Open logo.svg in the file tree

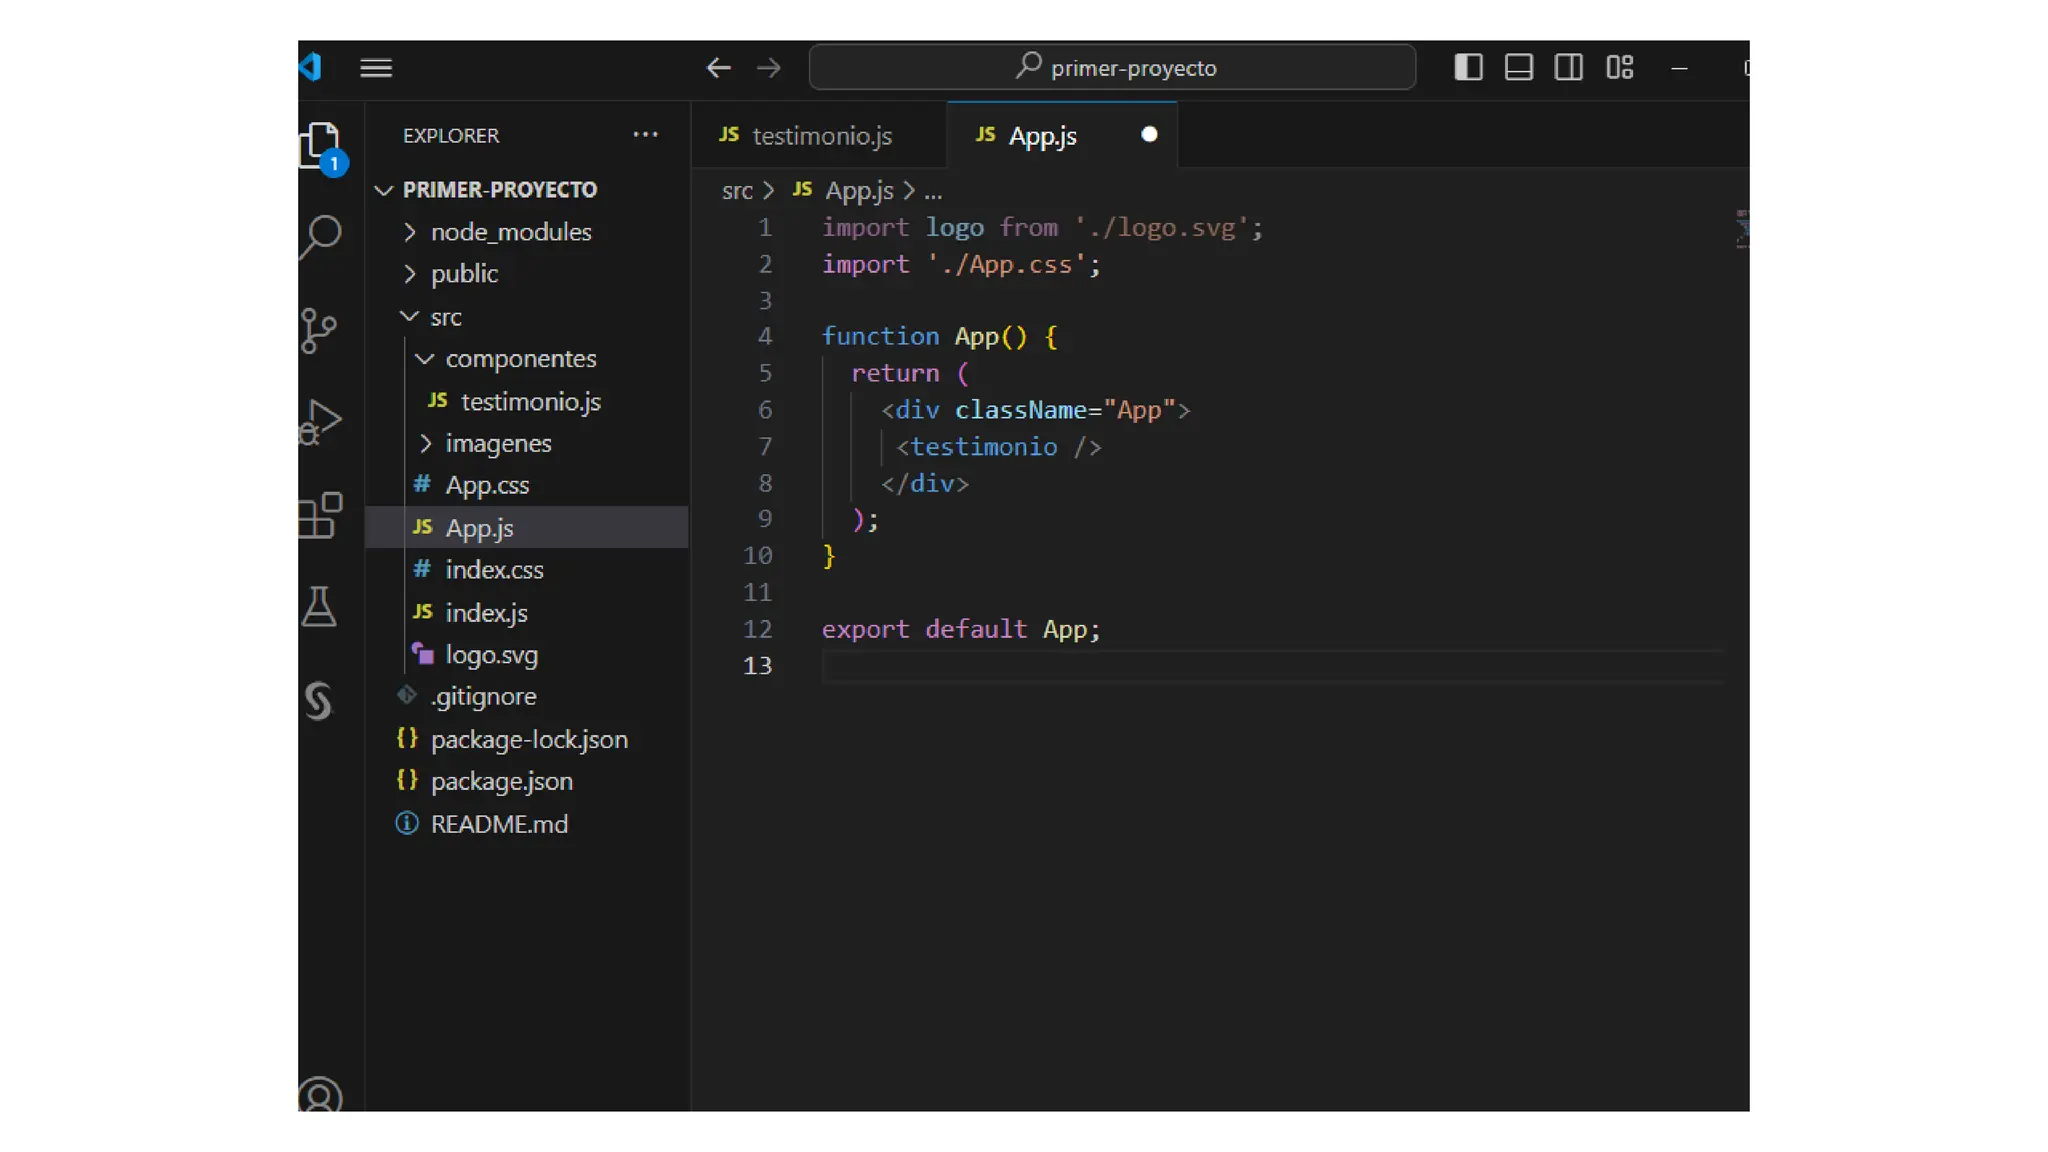(528, 654)
